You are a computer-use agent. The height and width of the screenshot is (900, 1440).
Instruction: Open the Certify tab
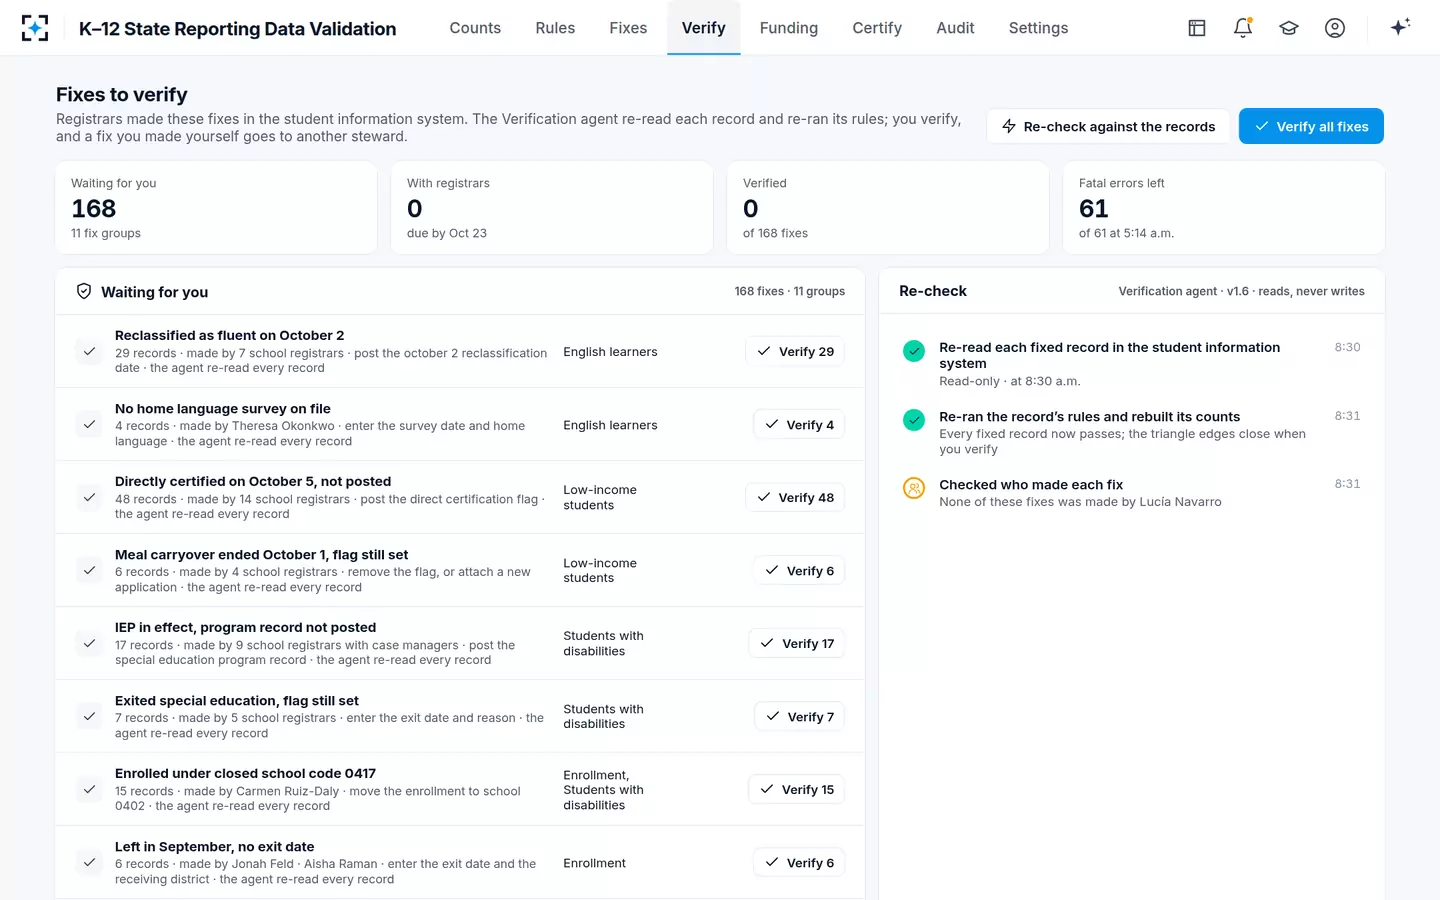(877, 28)
